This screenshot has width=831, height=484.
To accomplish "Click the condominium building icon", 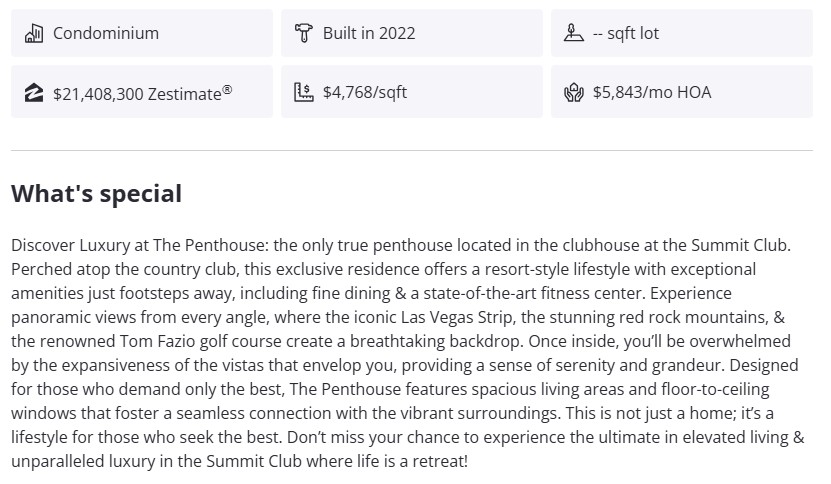I will [x=34, y=33].
